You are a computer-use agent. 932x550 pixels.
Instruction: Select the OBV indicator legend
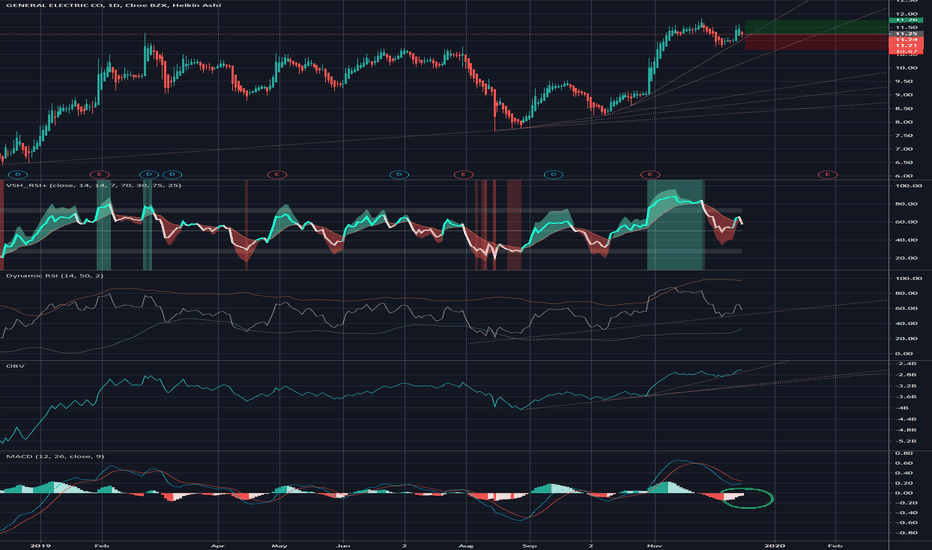pos(15,366)
